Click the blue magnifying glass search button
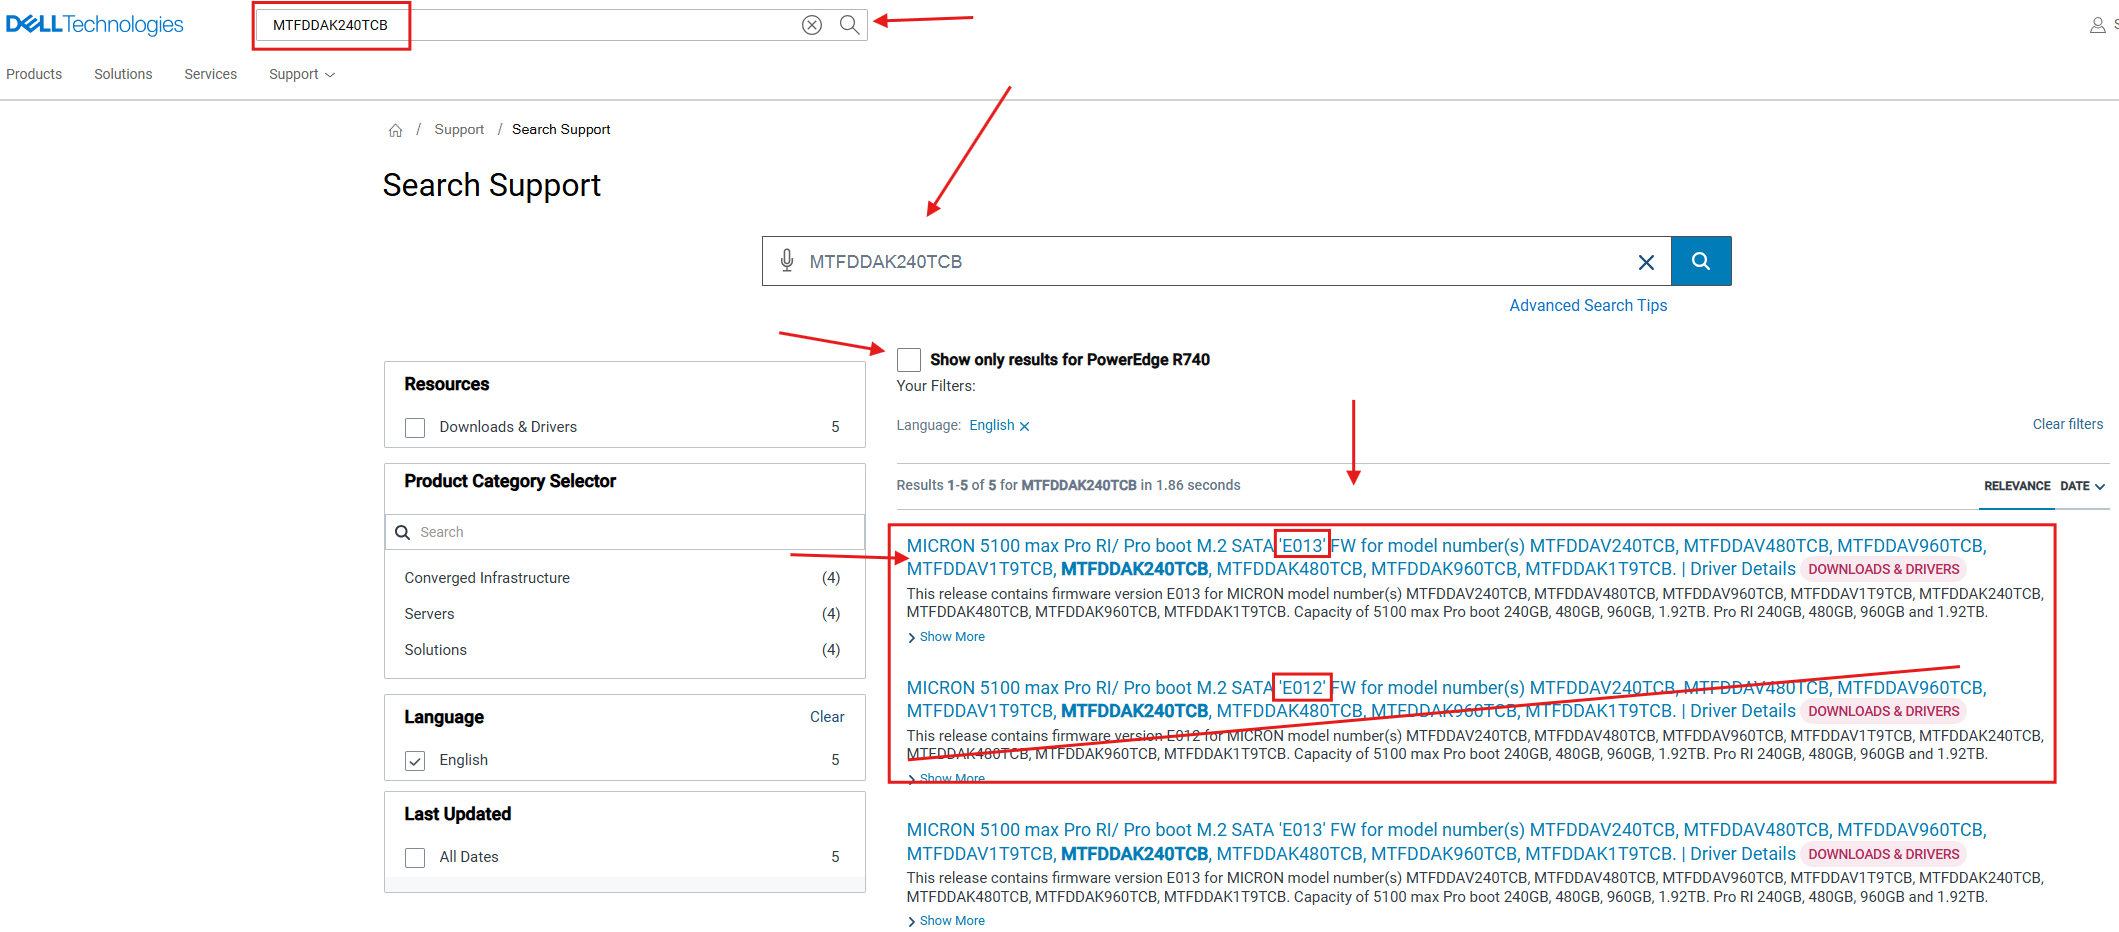The width and height of the screenshot is (2119, 932). coord(1700,261)
